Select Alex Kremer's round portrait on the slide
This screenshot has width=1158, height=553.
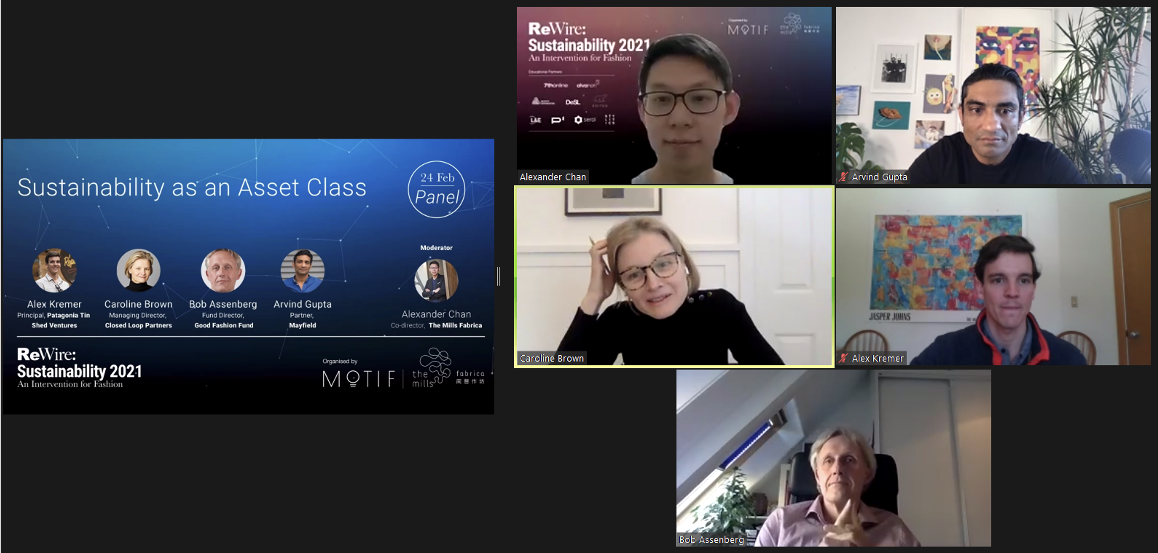(54, 270)
